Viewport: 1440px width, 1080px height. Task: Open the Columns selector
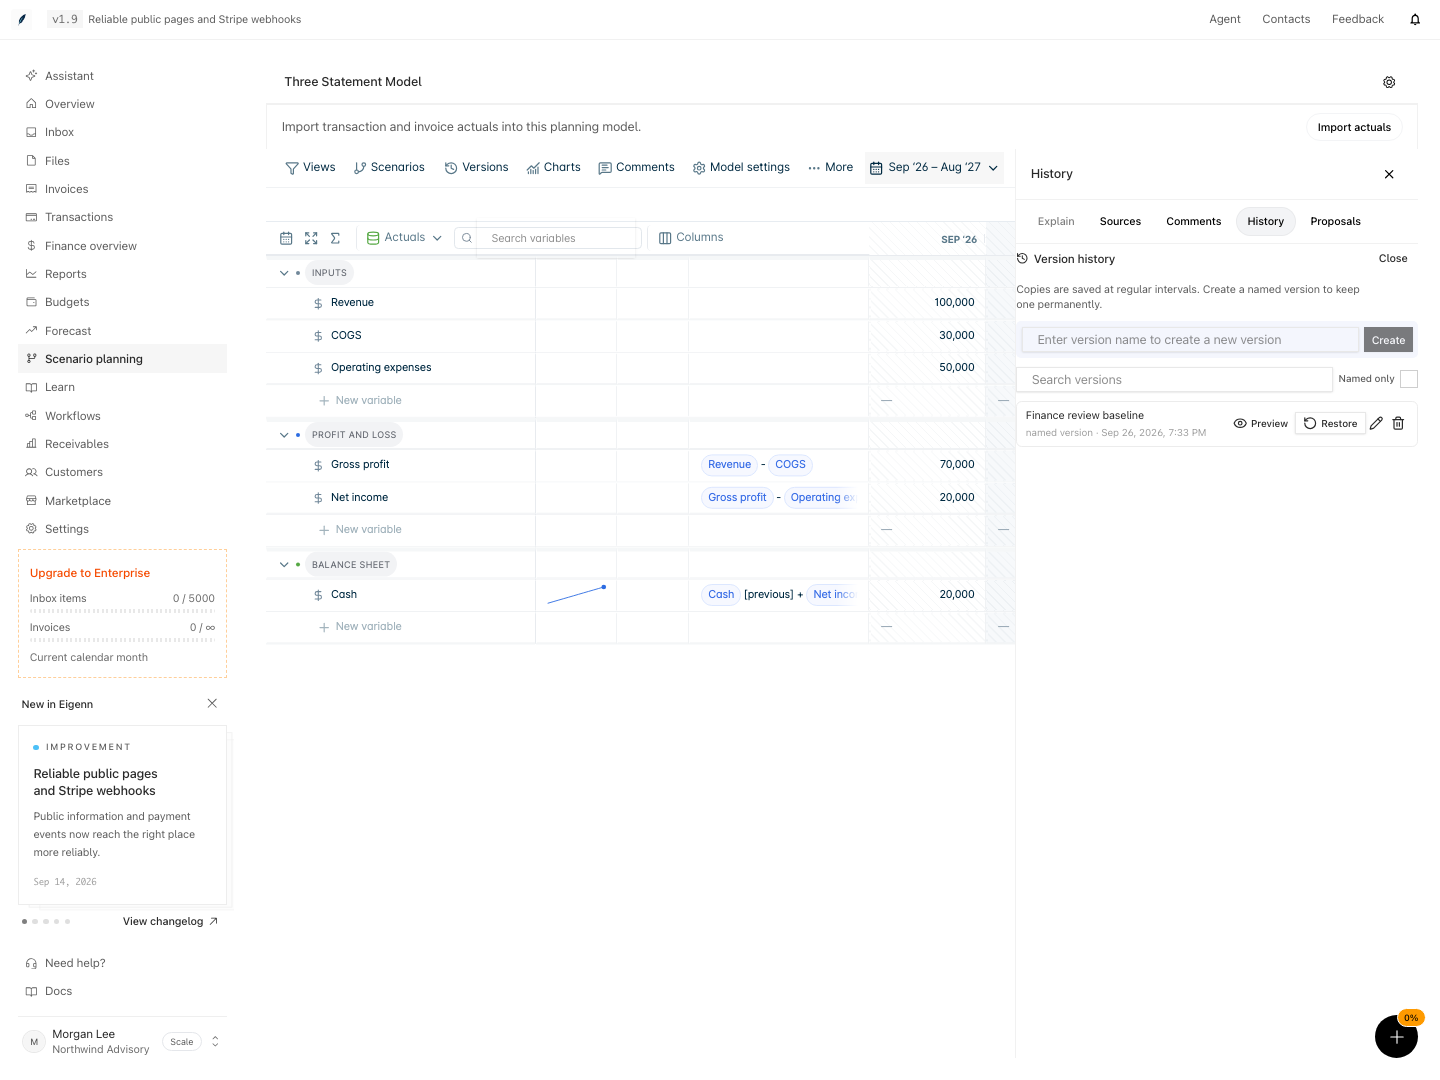(691, 237)
